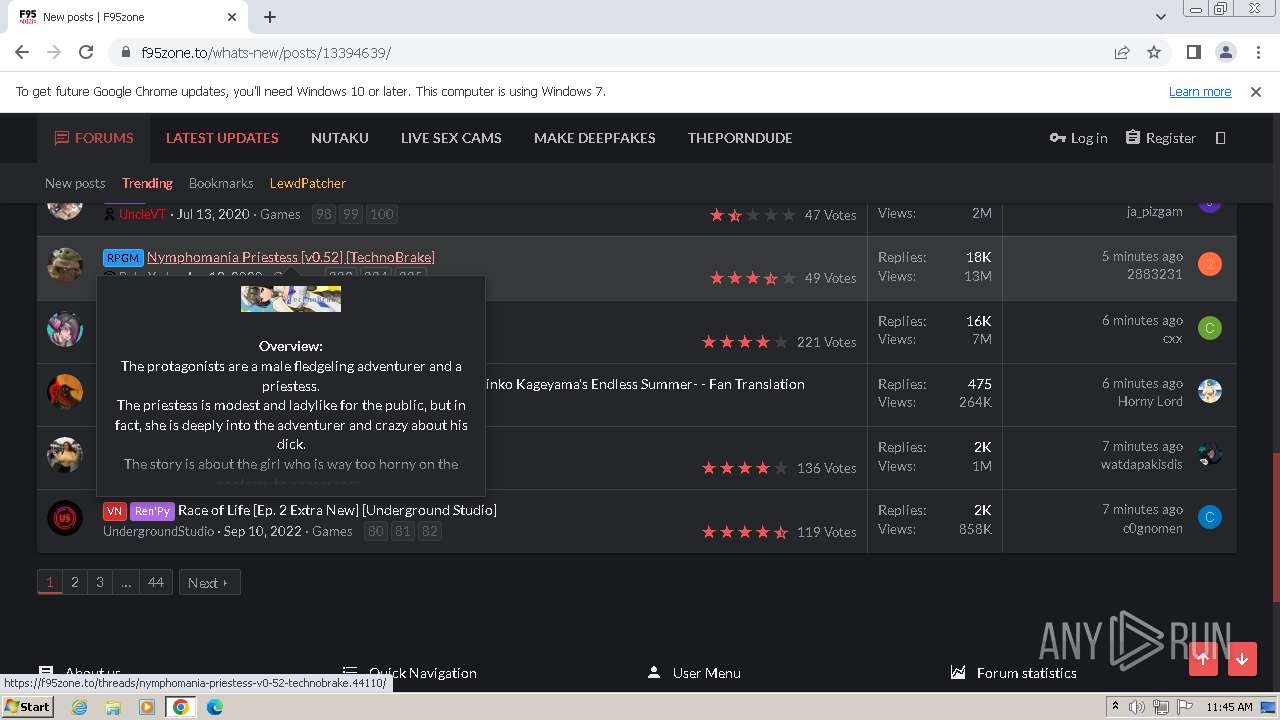
Task: Show hidden tray icons arrow
Action: 1115,707
